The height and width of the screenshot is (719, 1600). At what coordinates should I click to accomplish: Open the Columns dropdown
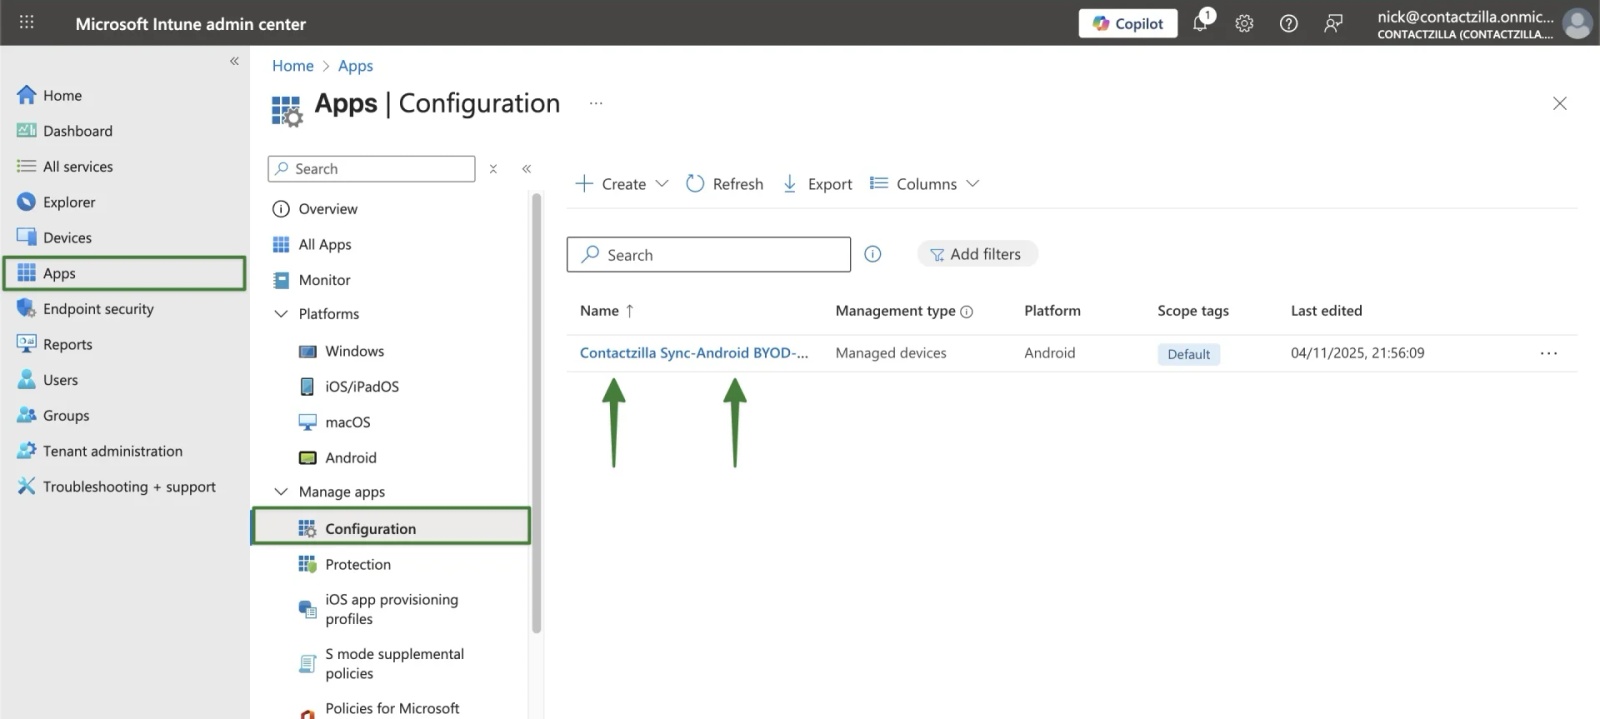[924, 184]
